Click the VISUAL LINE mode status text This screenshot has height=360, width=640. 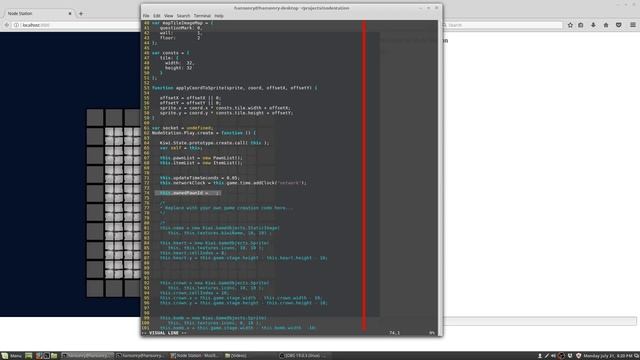pyautogui.click(x=164, y=333)
